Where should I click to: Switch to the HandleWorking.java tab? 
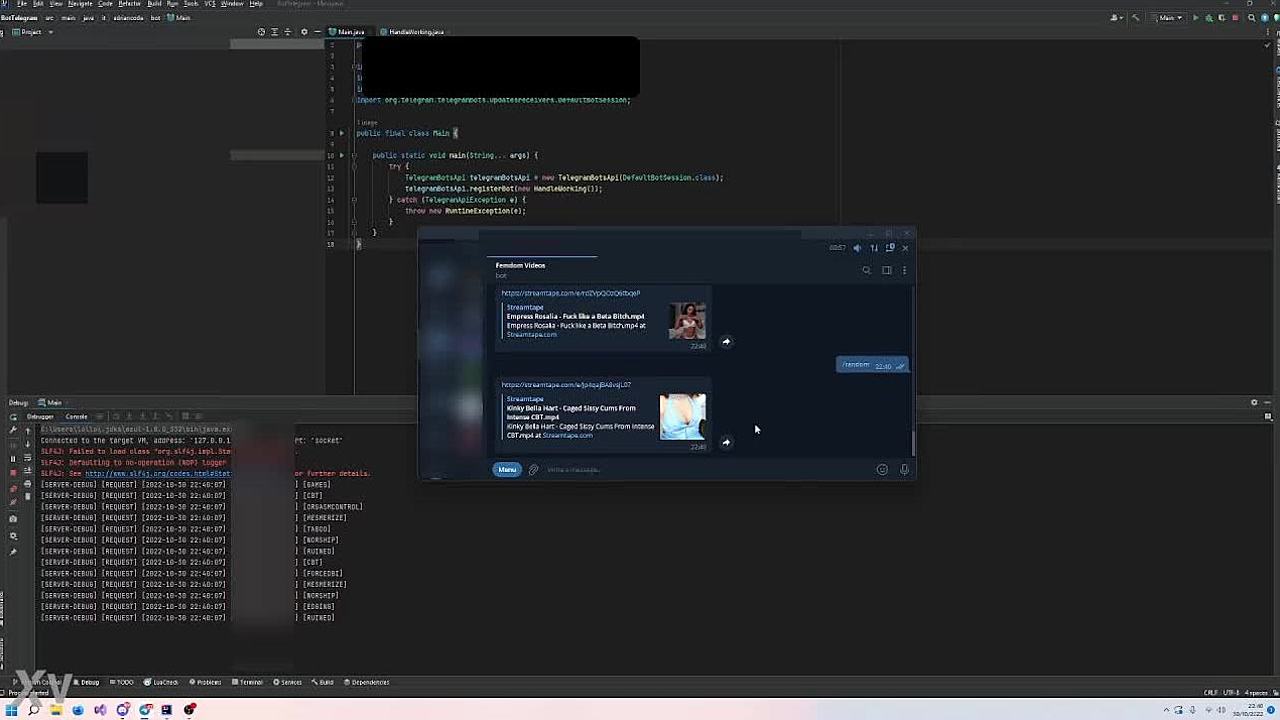click(415, 32)
